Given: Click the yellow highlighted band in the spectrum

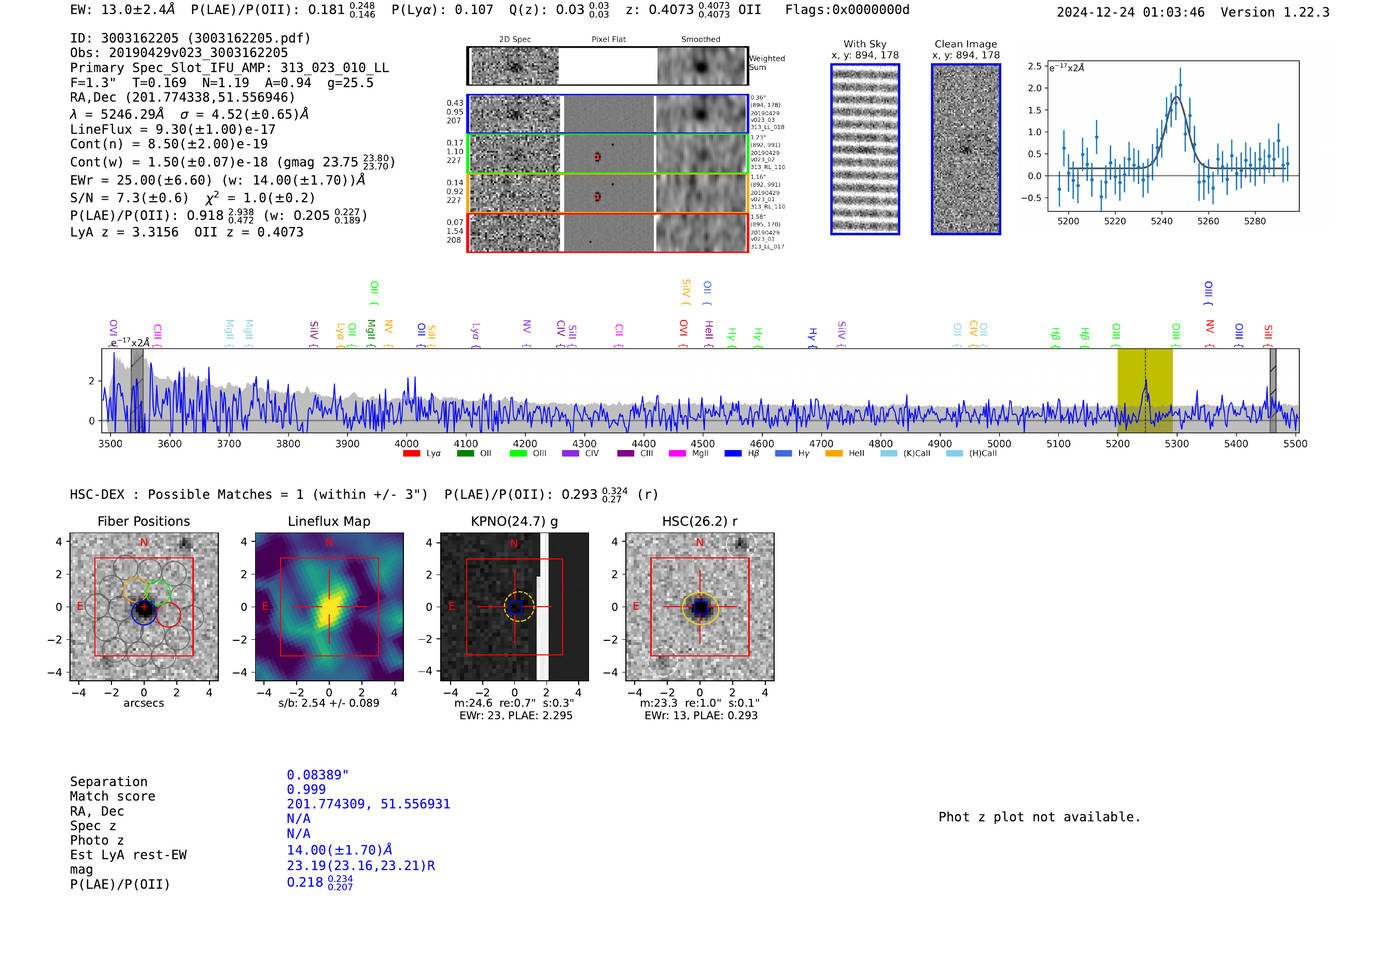Looking at the screenshot, I should [x=1145, y=390].
